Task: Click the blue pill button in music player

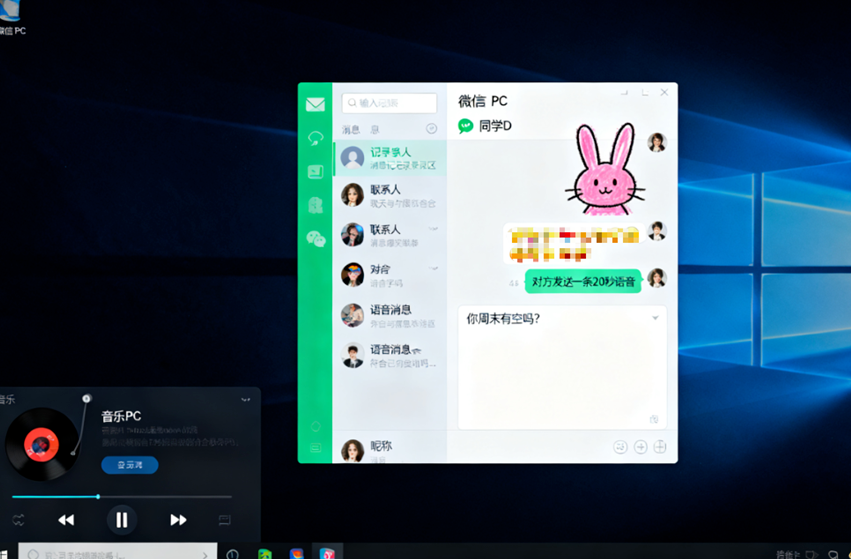Action: point(130,465)
